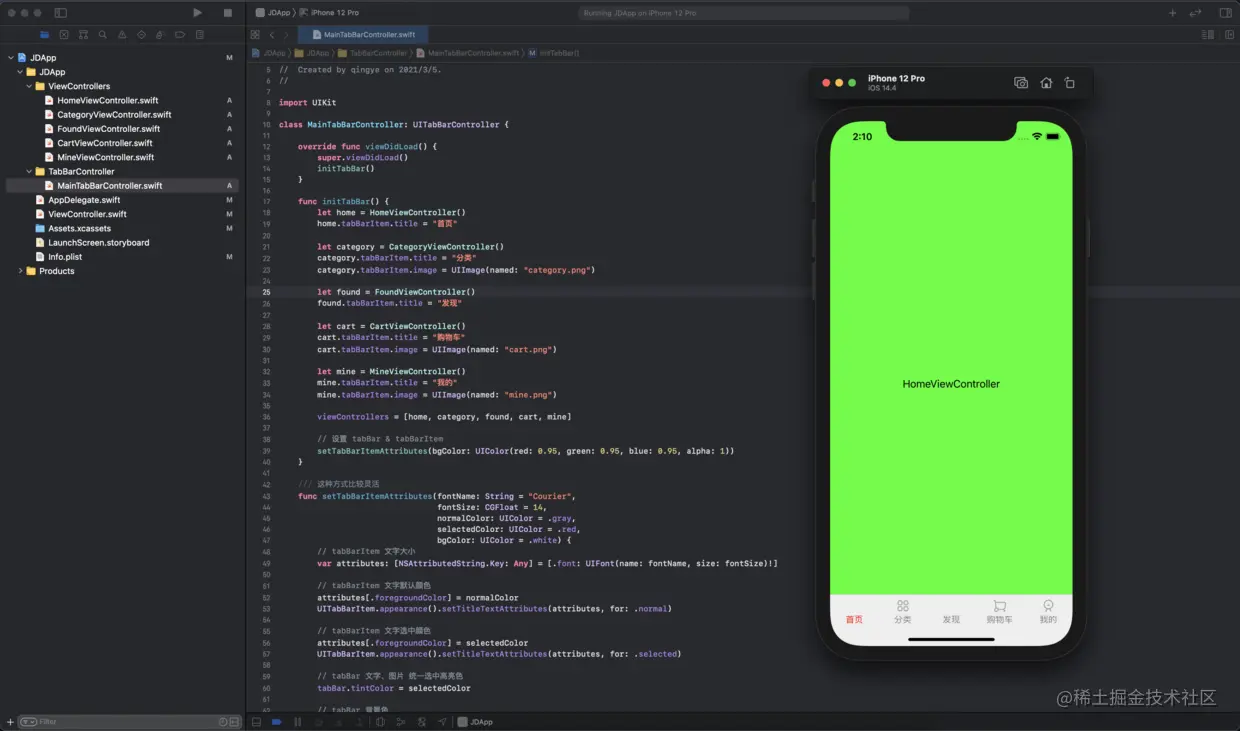The height and width of the screenshot is (731, 1240).
Task: Take a Simulator screenshot
Action: 1021,83
